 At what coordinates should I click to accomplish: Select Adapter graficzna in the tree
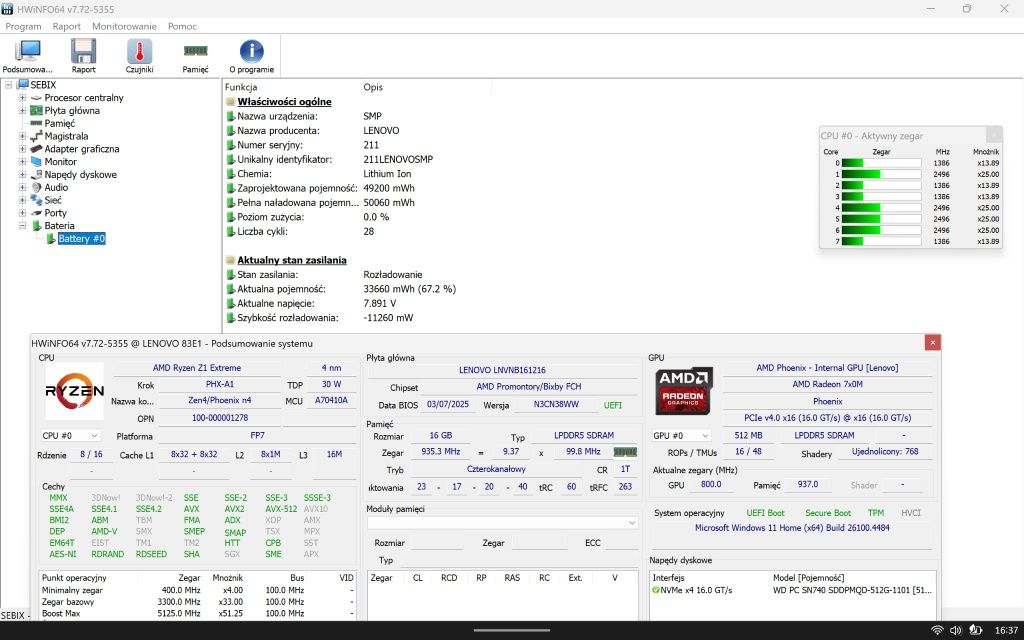[82, 149]
